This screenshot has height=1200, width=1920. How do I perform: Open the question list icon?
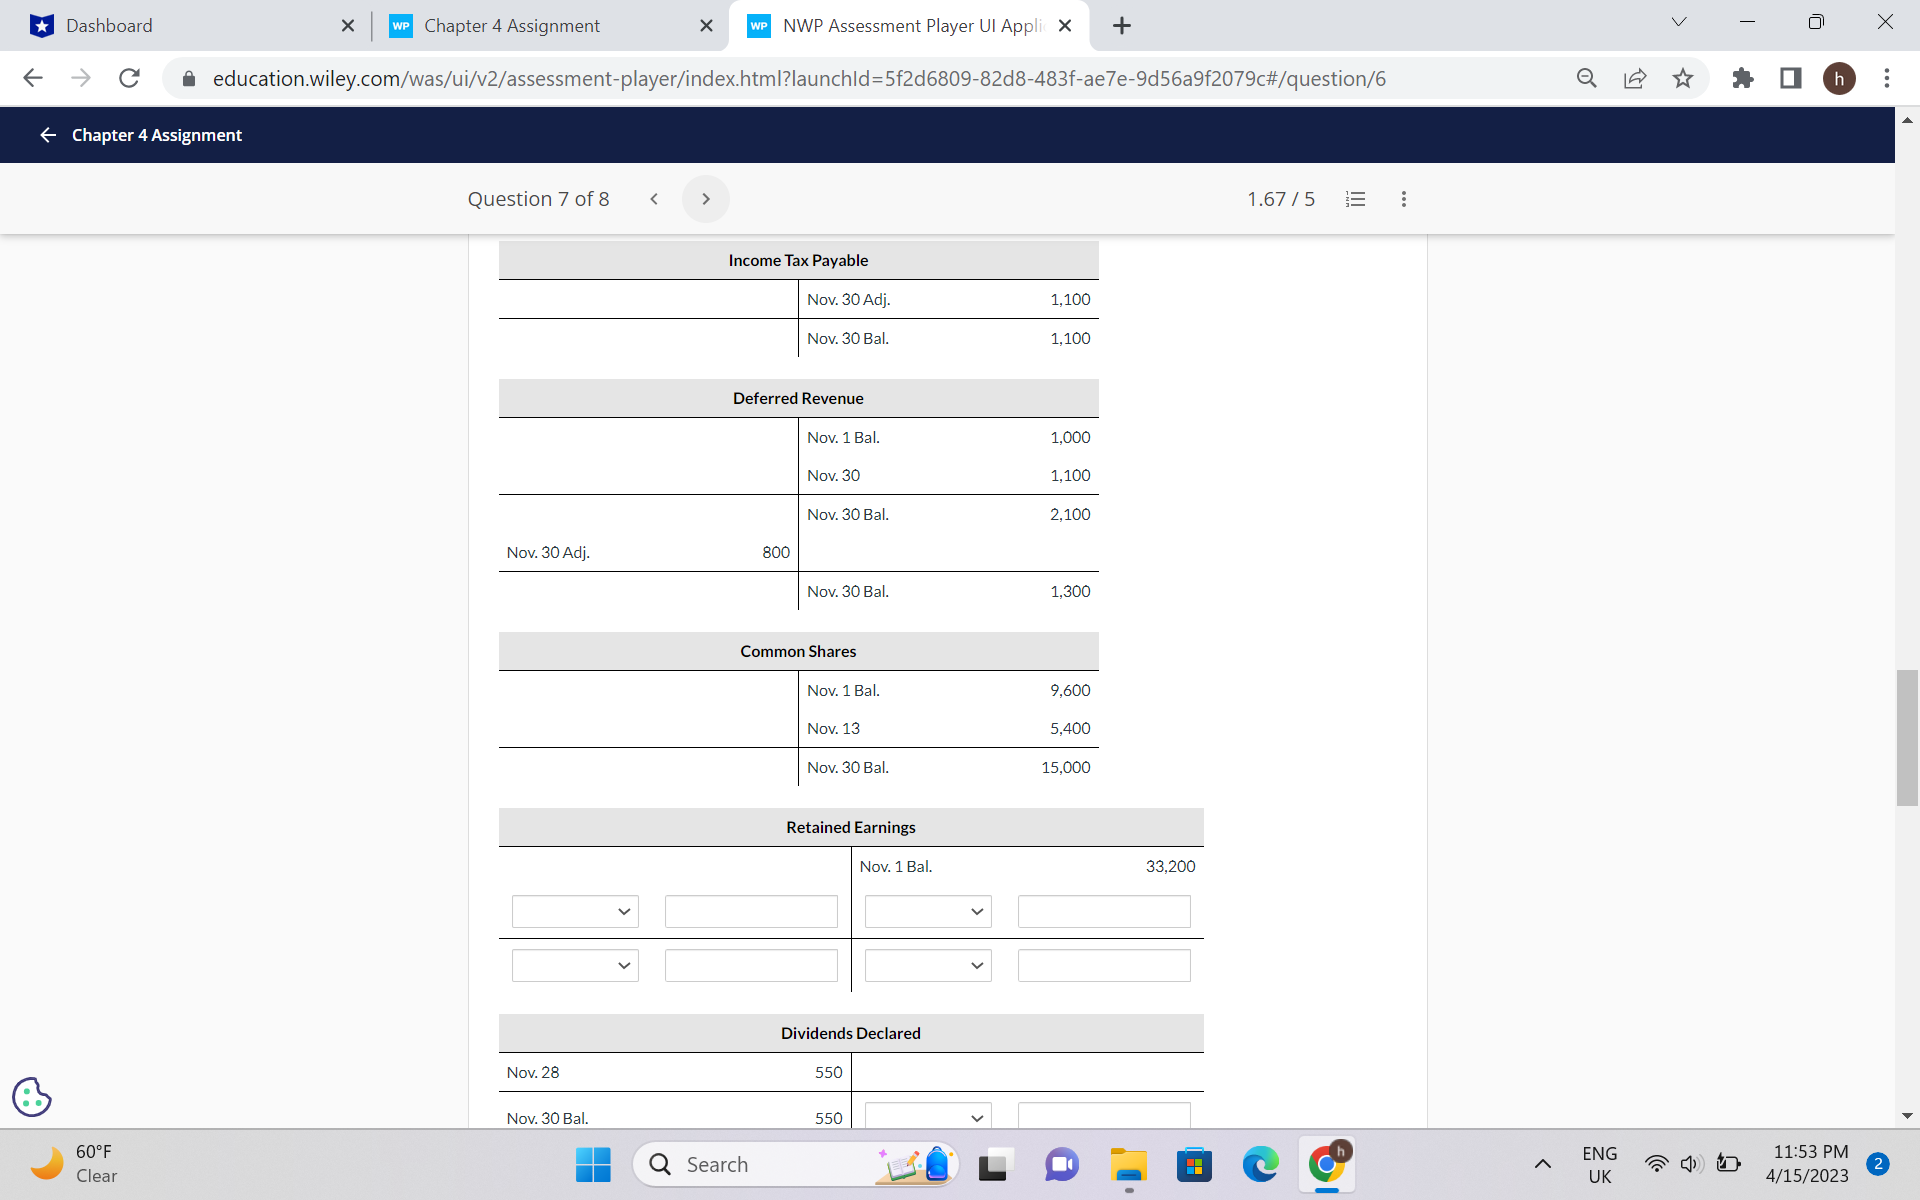(x=1355, y=199)
